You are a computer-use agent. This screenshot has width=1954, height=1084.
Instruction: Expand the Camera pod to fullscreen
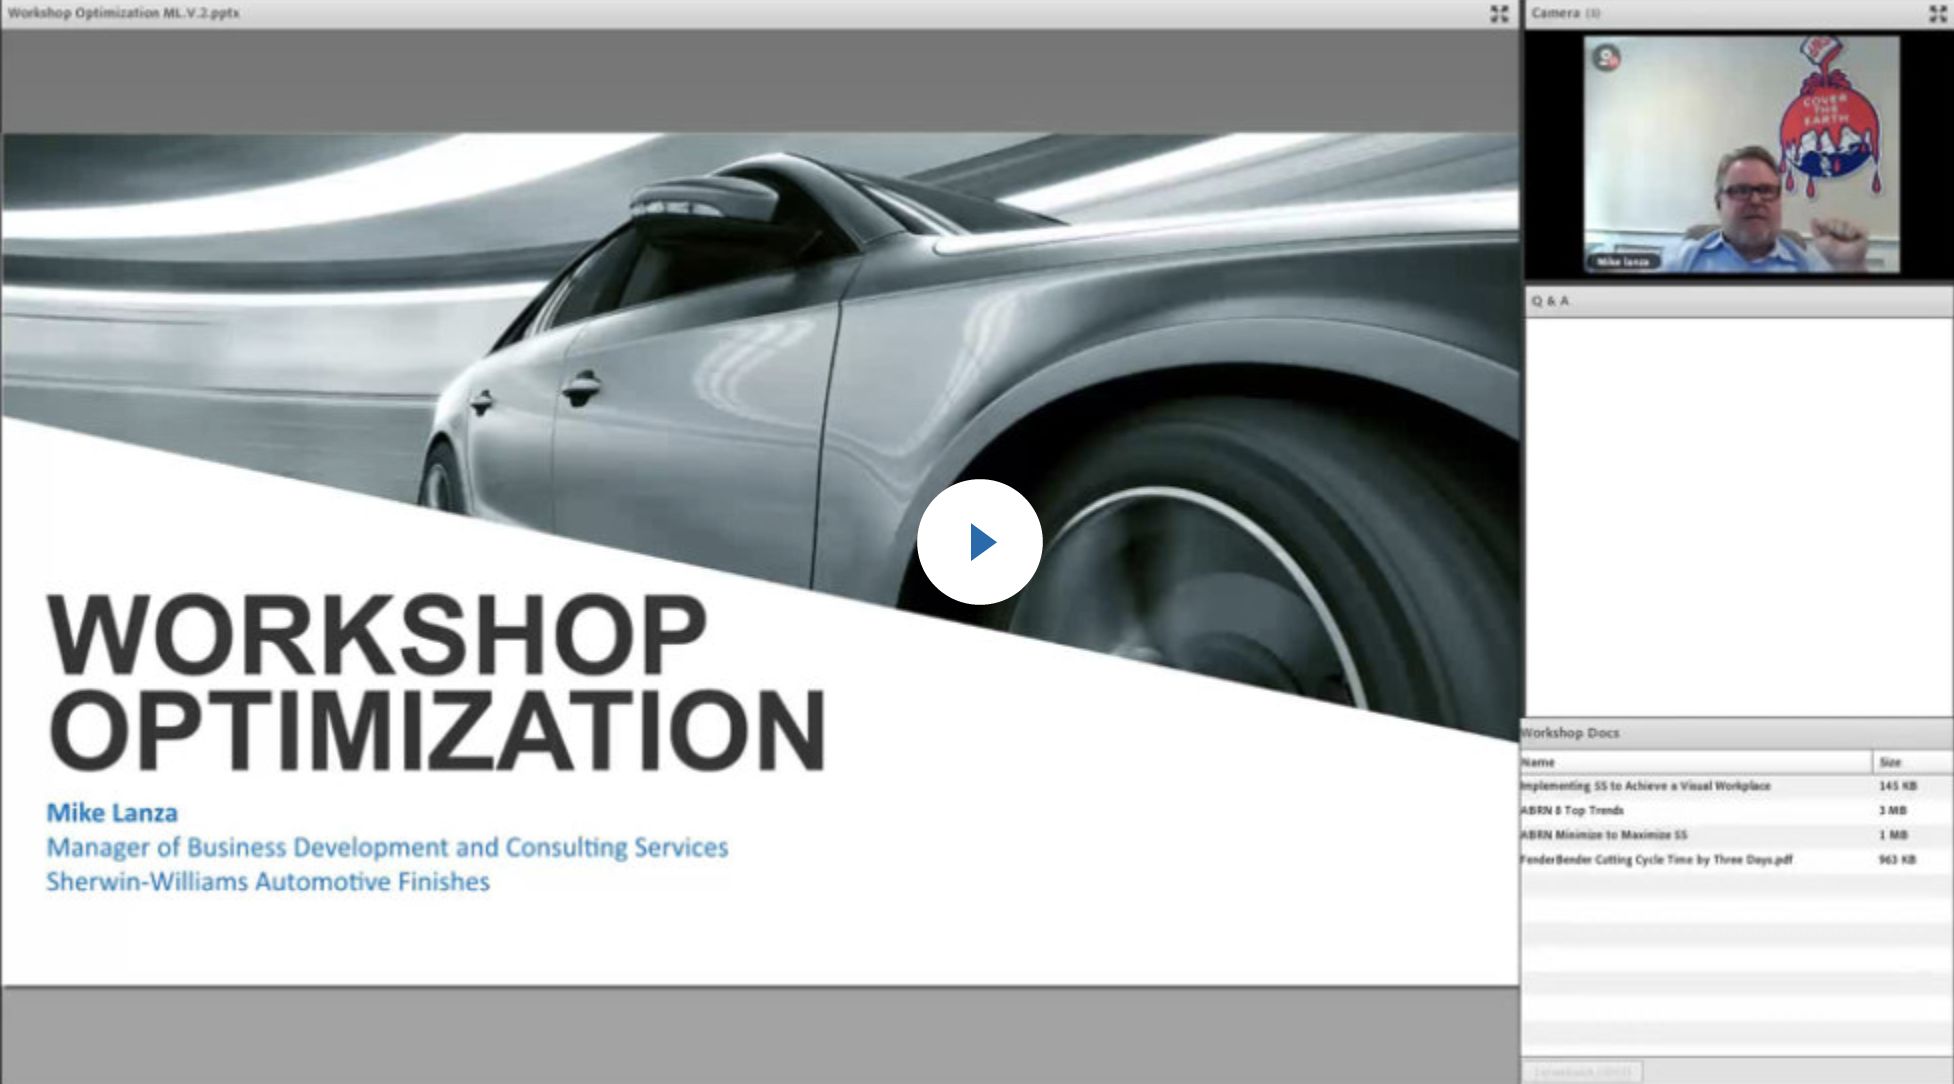pyautogui.click(x=1937, y=14)
